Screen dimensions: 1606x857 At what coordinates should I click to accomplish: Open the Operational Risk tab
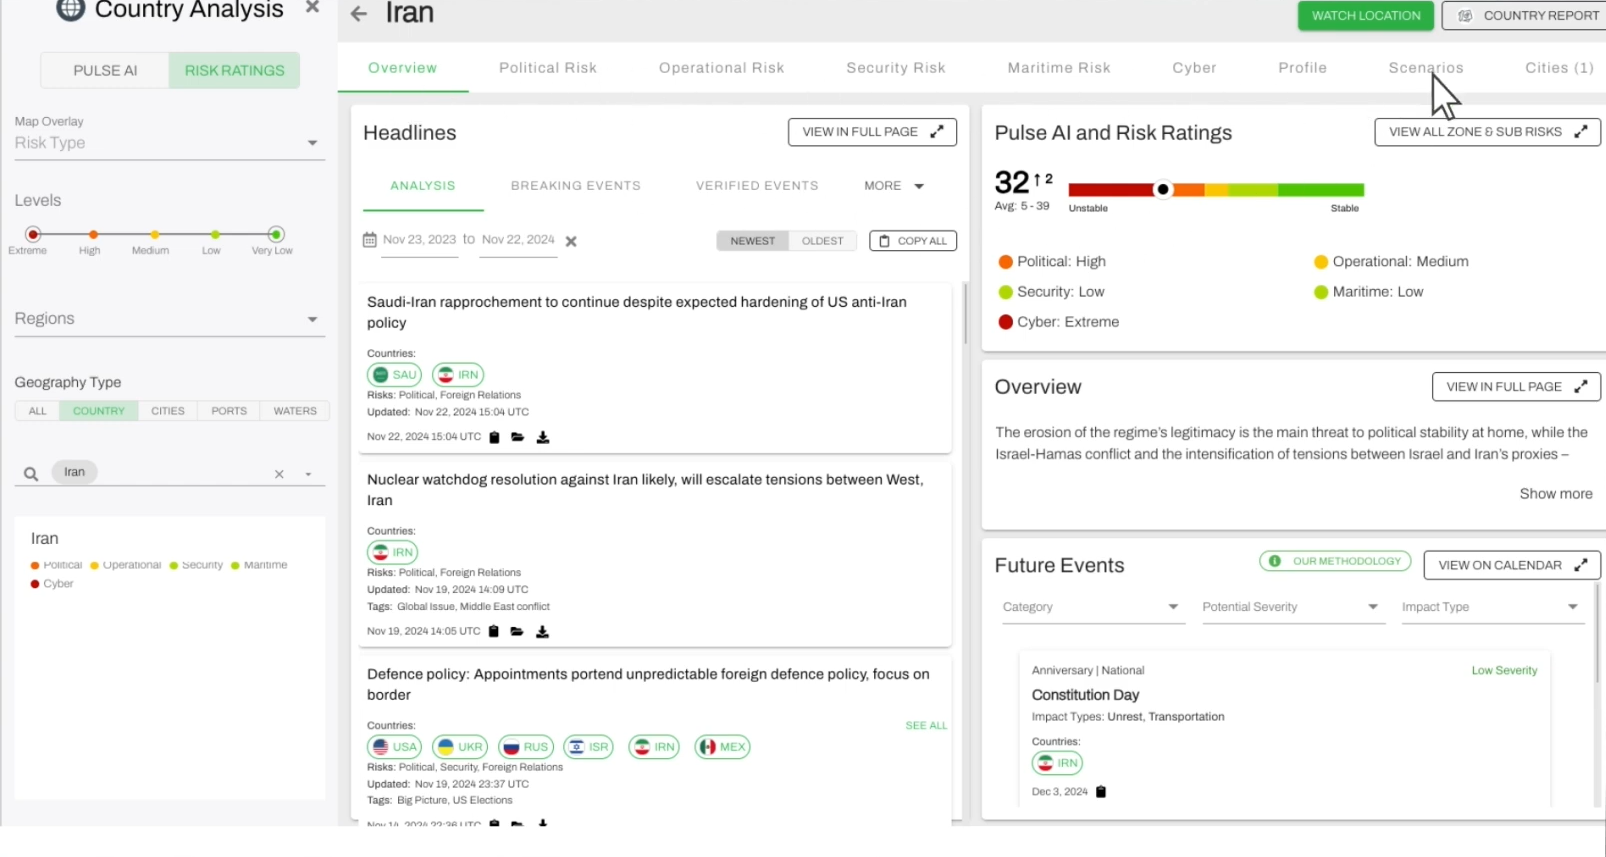point(721,68)
